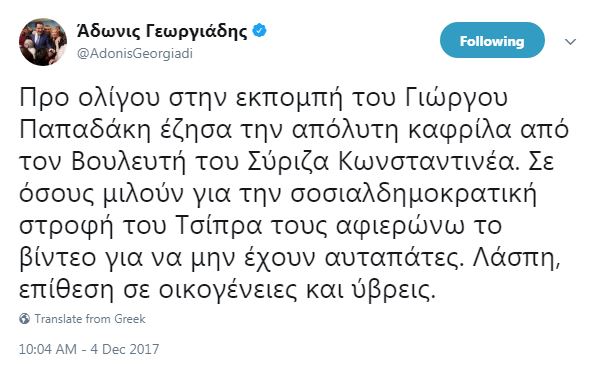Image resolution: width=590 pixels, height=365 pixels.
Task: Open Άδωνις Γεωργιάδης profile picture
Action: click(43, 42)
